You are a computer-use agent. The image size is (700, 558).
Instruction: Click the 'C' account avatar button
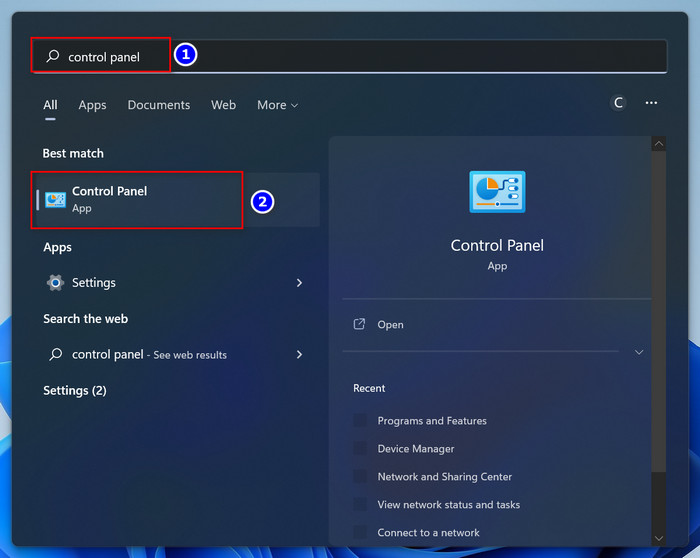(618, 103)
